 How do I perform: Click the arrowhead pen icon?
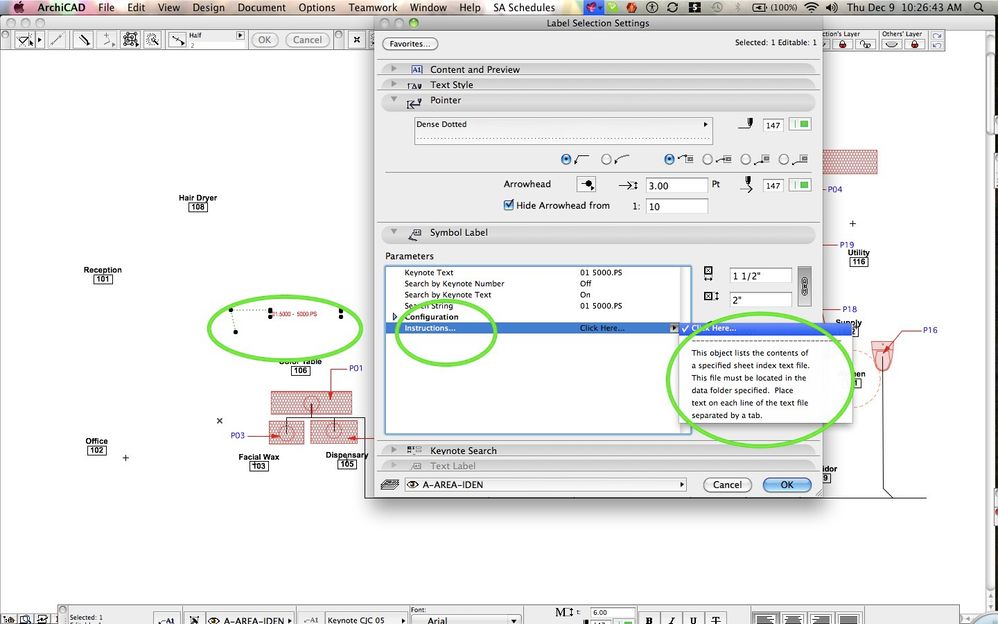(747, 185)
